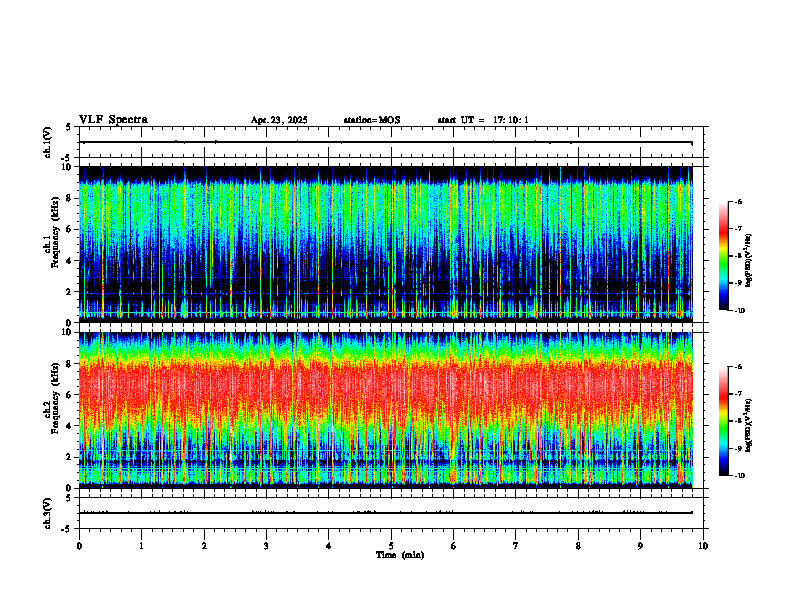Viewport: 792px width, 612px height.
Task: Click the ch.1 spectrogram color scale bar
Action: (723, 256)
